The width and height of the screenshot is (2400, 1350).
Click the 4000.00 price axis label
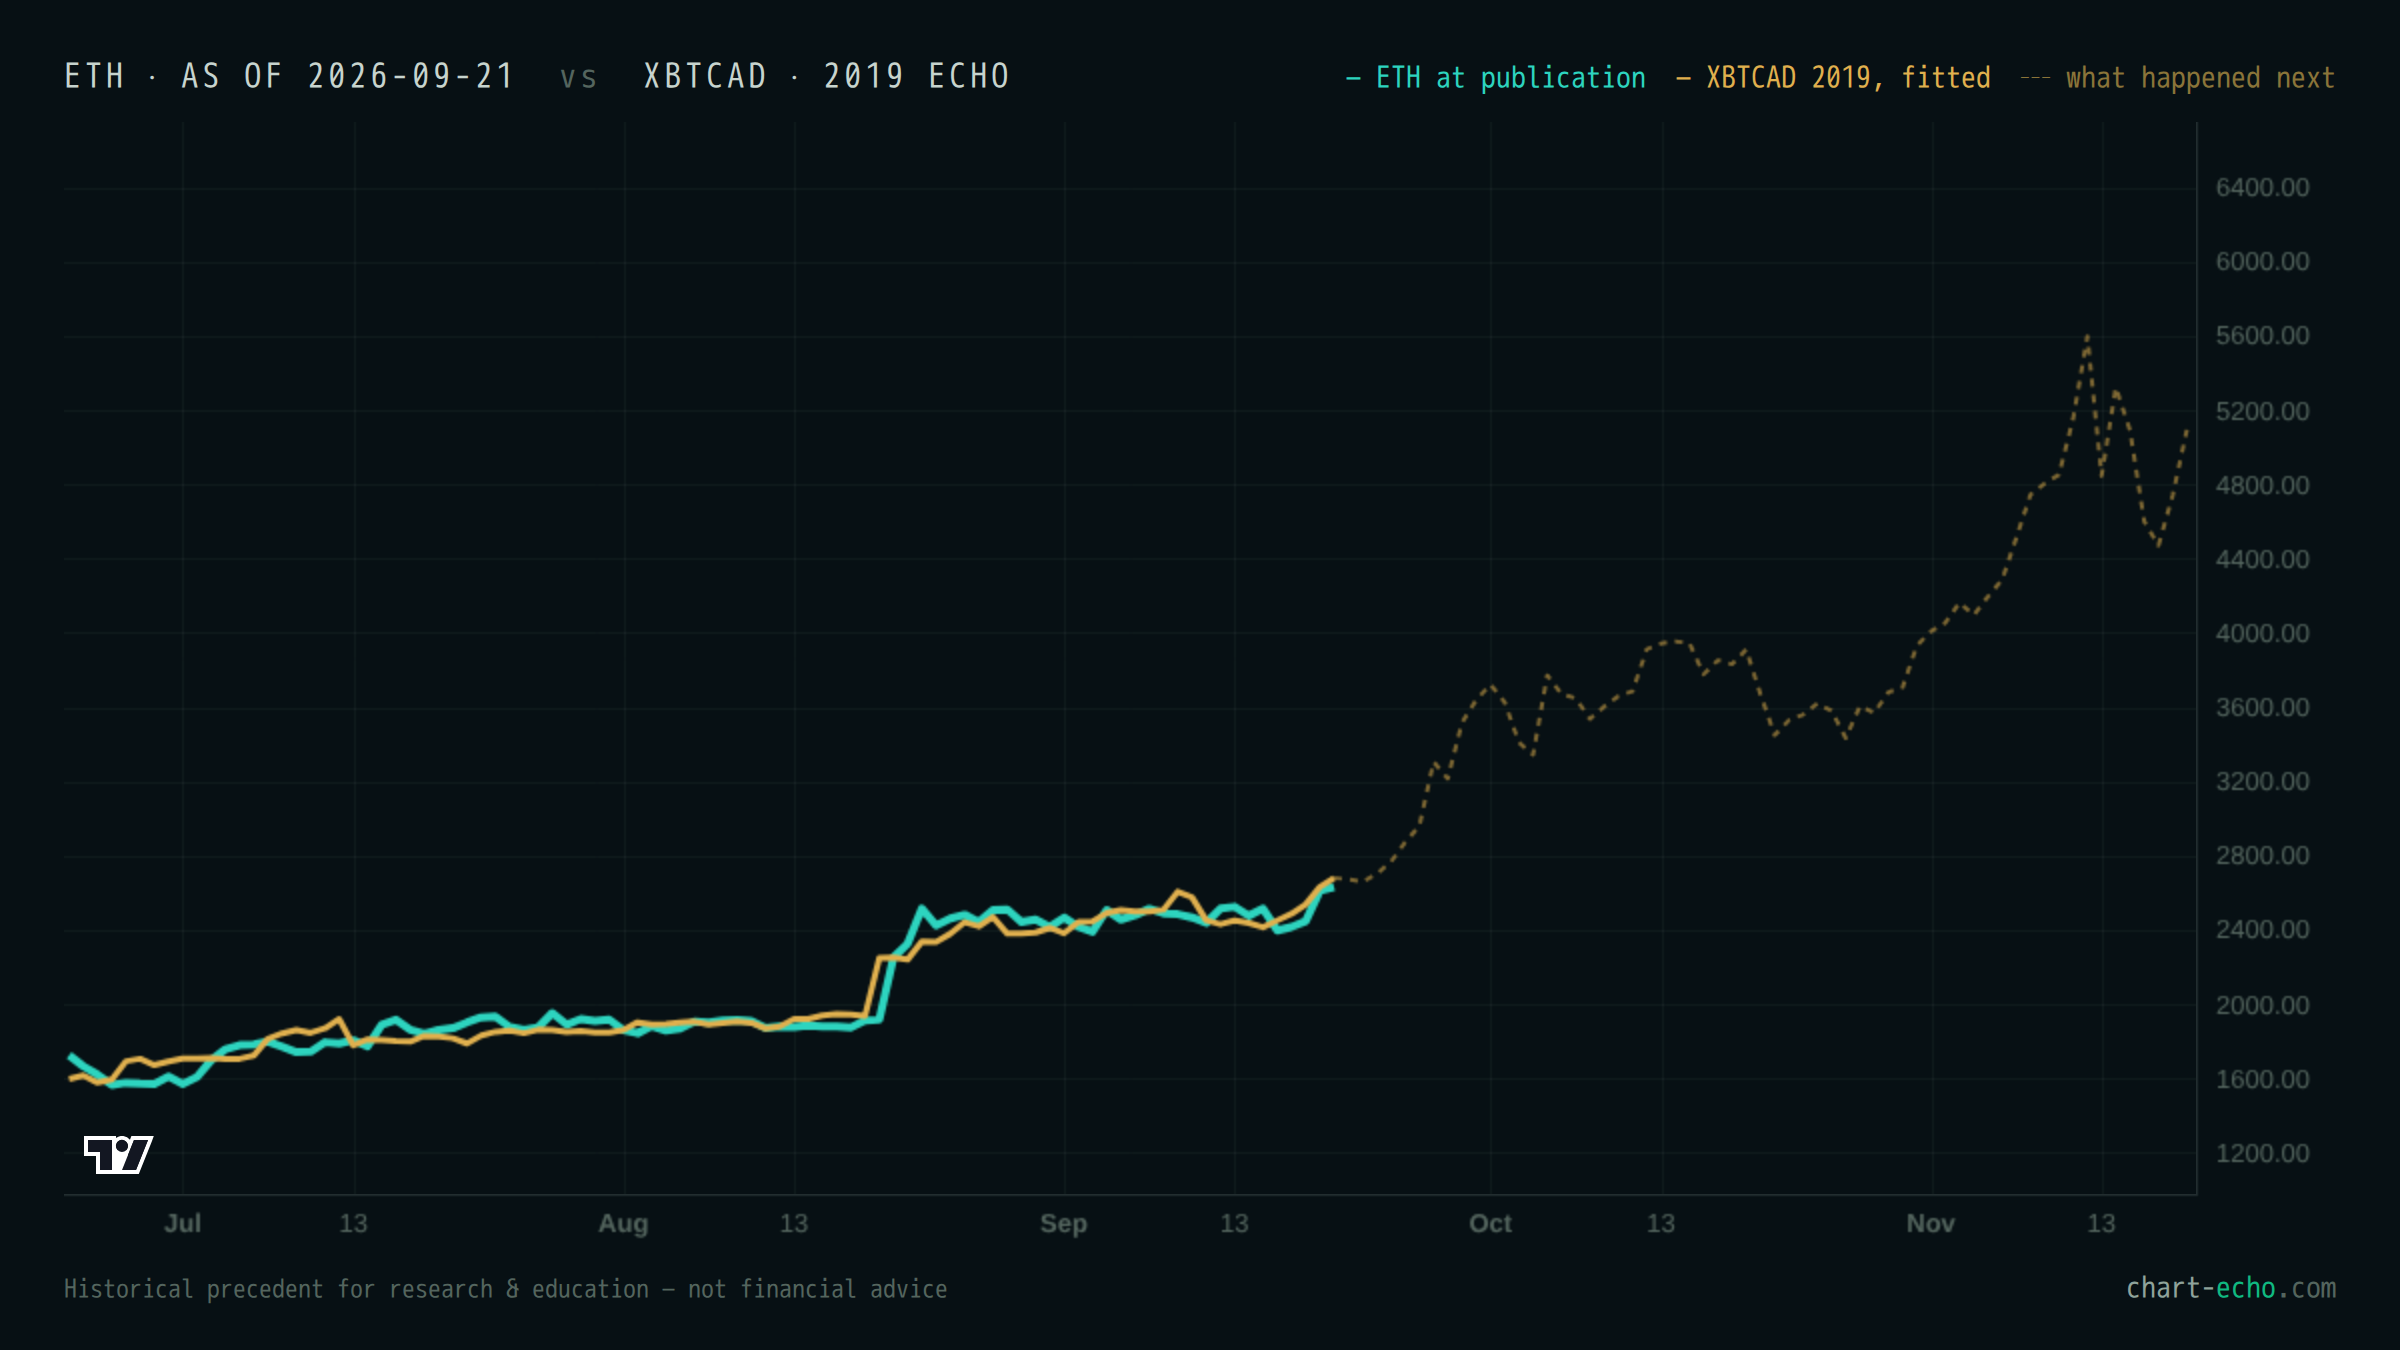click(2262, 633)
